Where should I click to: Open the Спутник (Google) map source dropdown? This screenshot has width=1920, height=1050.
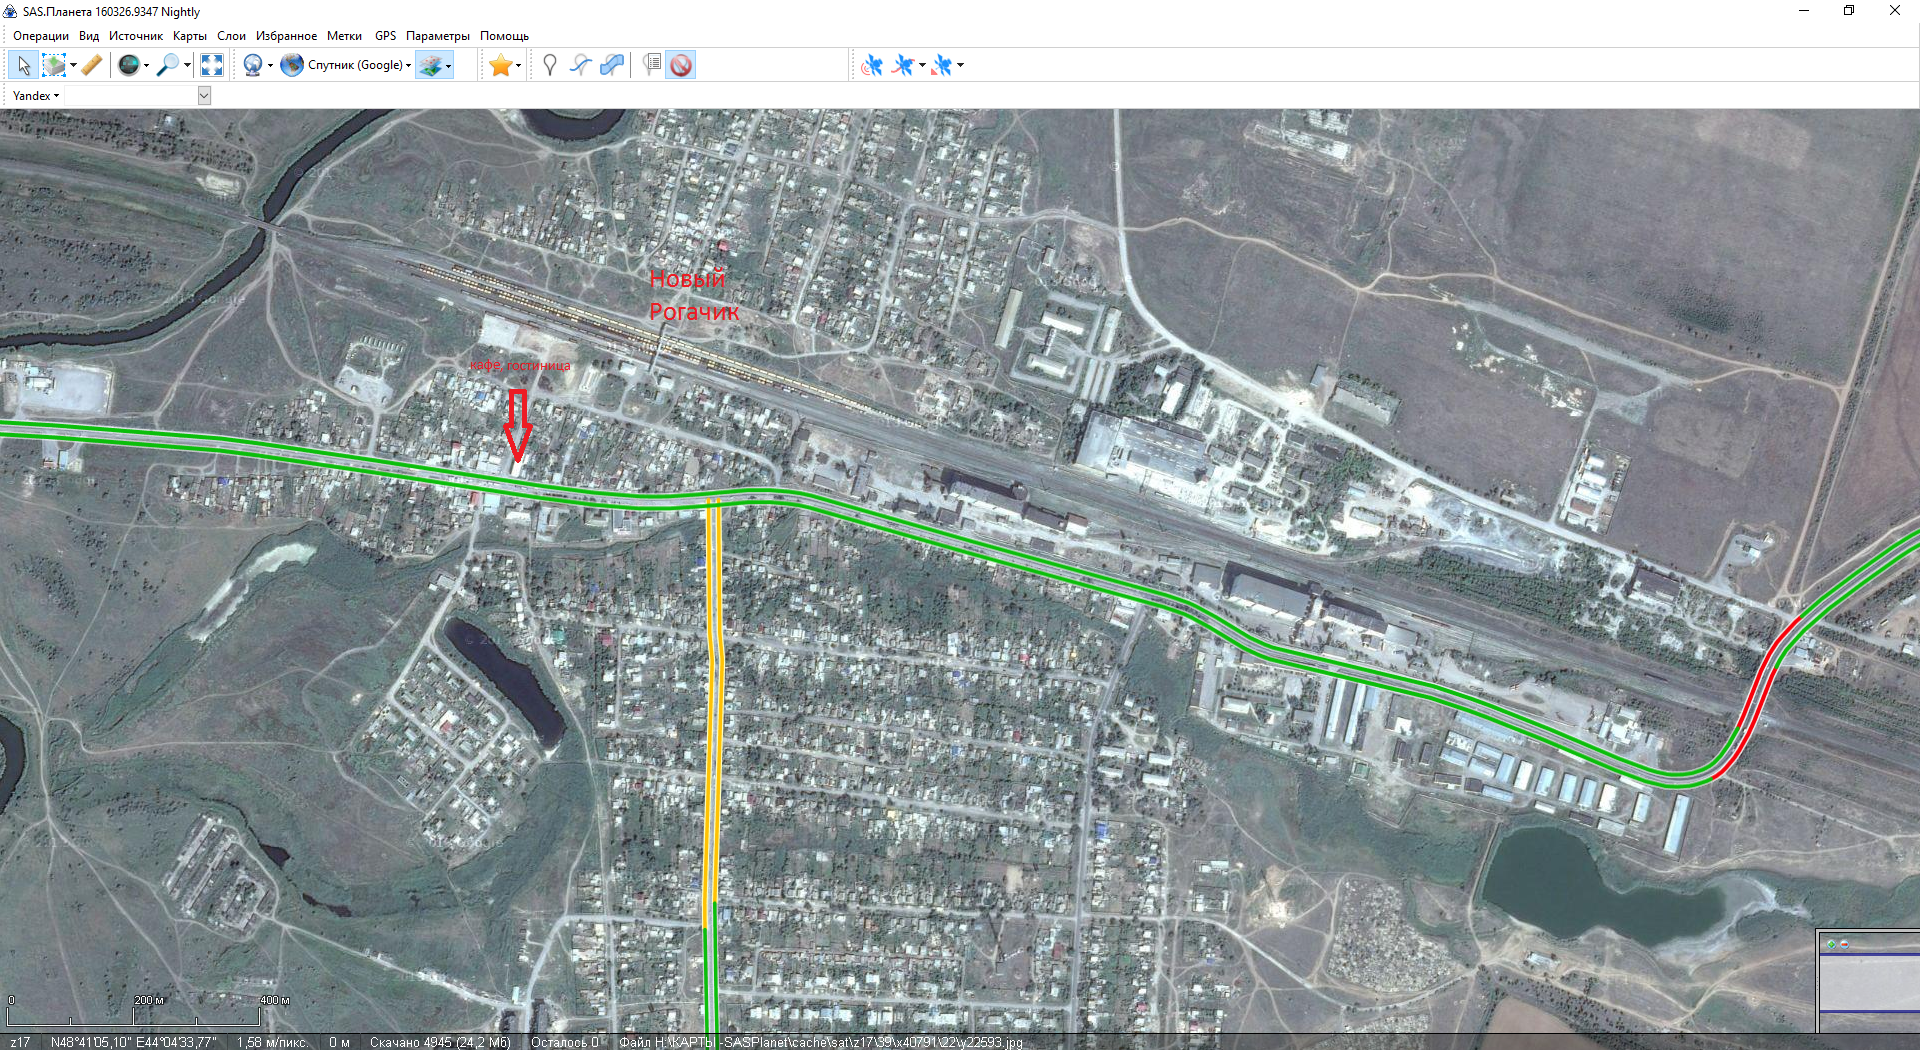click(355, 65)
